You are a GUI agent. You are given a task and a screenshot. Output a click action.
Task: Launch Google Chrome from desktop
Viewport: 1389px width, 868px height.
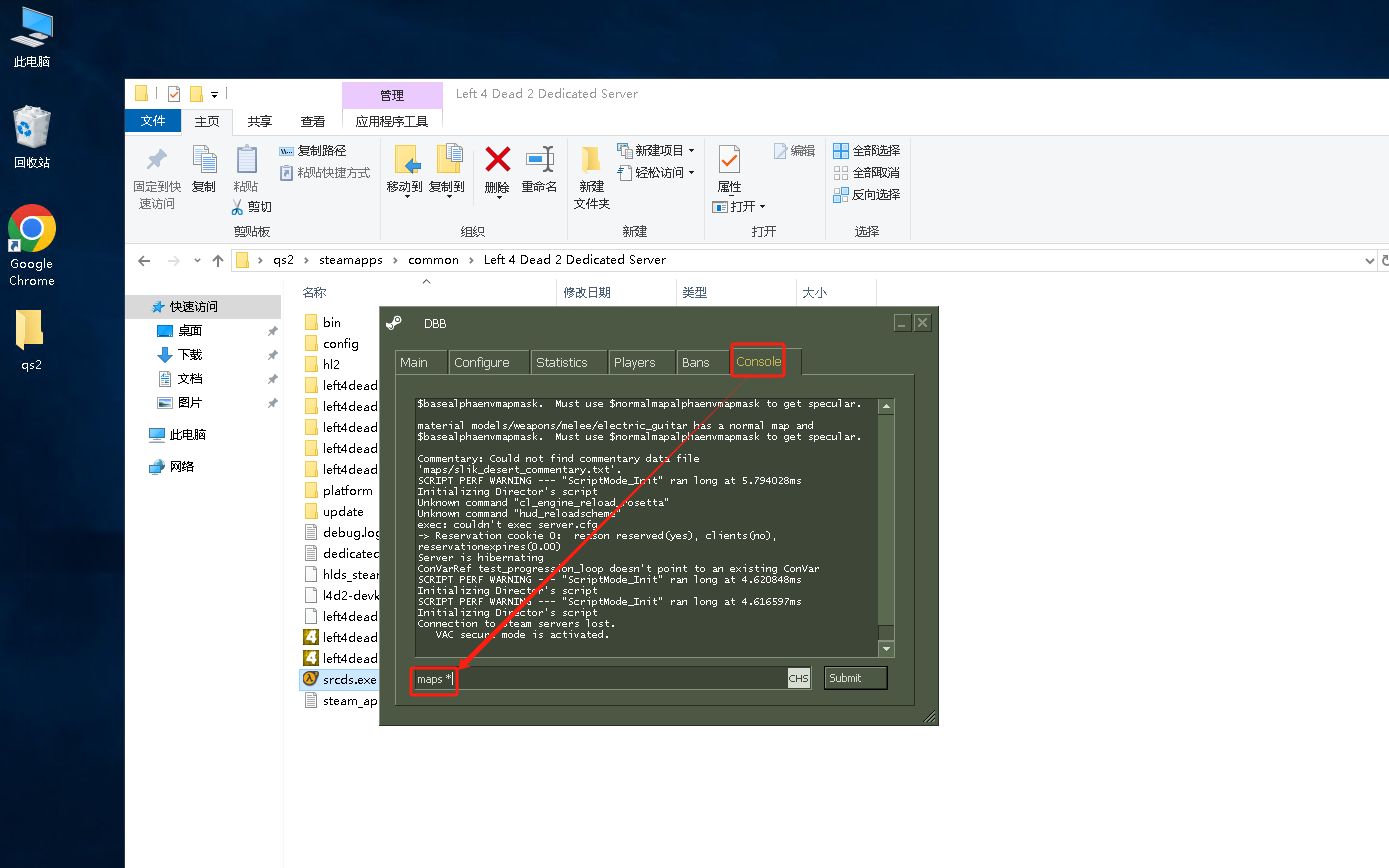click(31, 246)
